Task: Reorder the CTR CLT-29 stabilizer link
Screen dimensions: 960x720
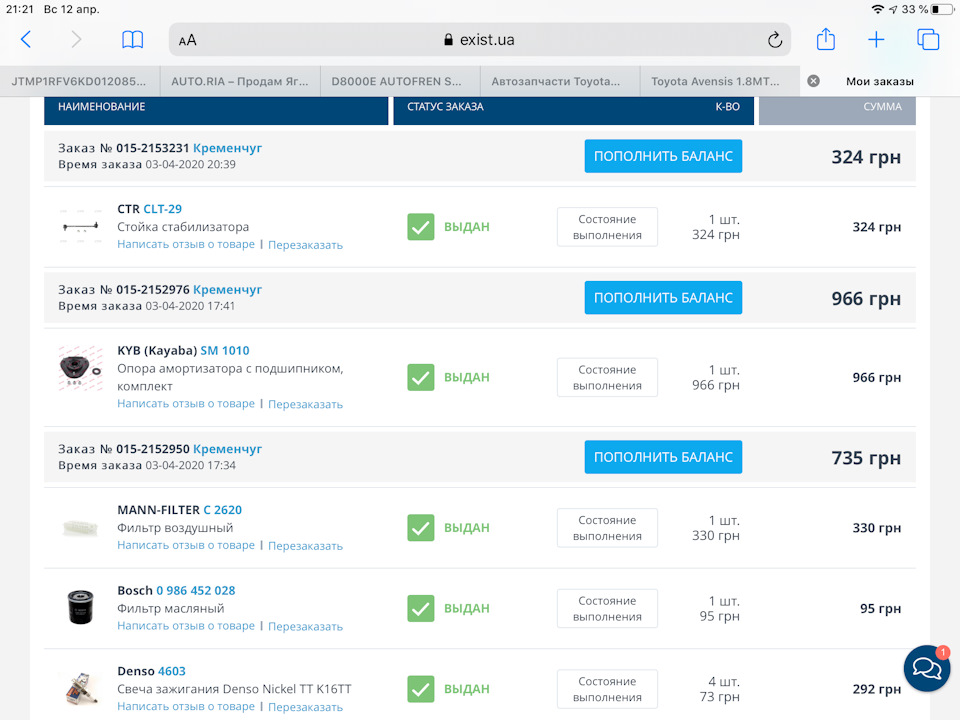Action: click(x=306, y=245)
